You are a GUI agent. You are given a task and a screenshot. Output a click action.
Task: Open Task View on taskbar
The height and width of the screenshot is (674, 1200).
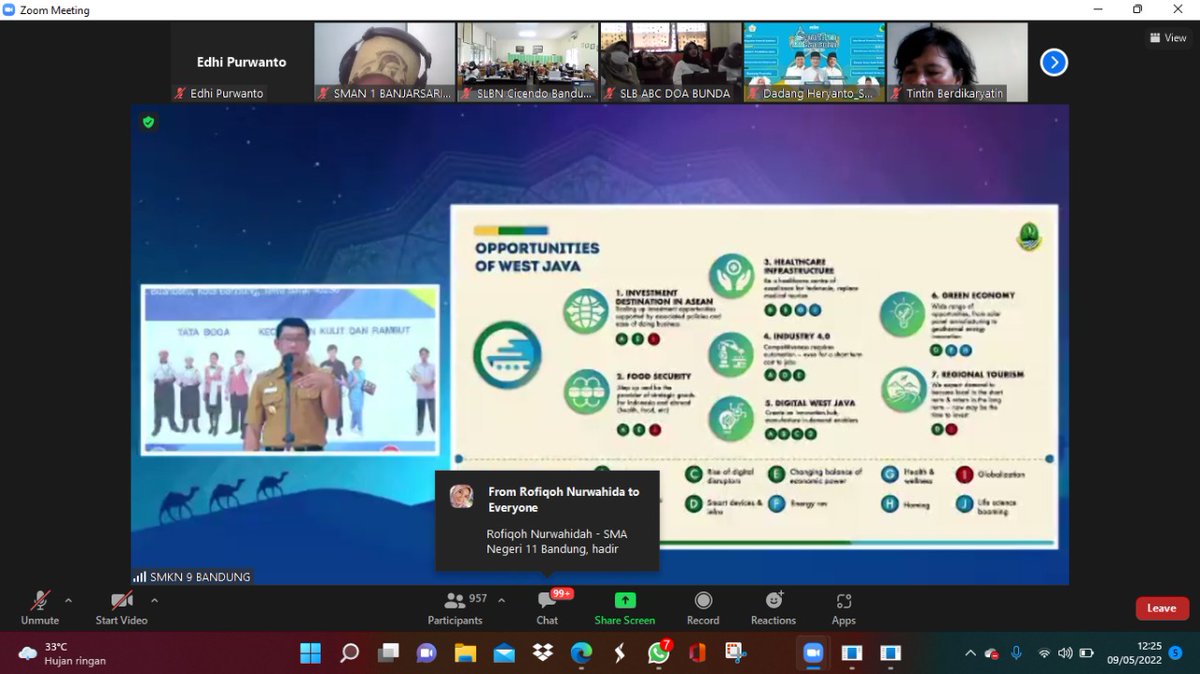(388, 653)
